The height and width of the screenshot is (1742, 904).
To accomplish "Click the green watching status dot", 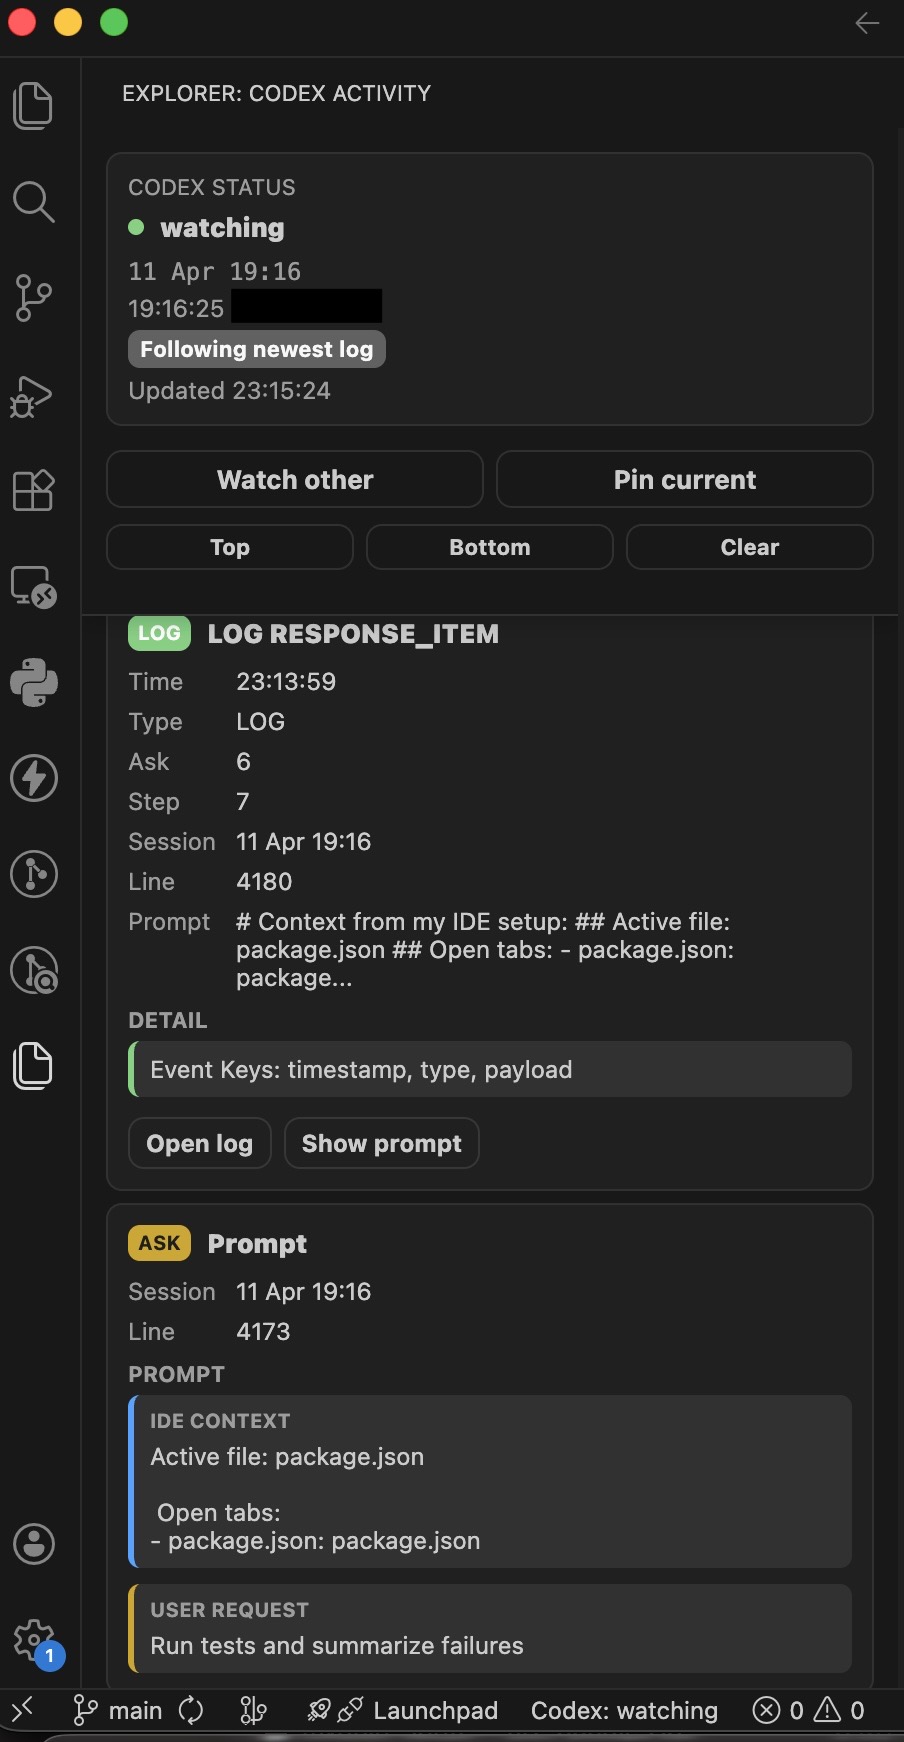I will [x=137, y=227].
